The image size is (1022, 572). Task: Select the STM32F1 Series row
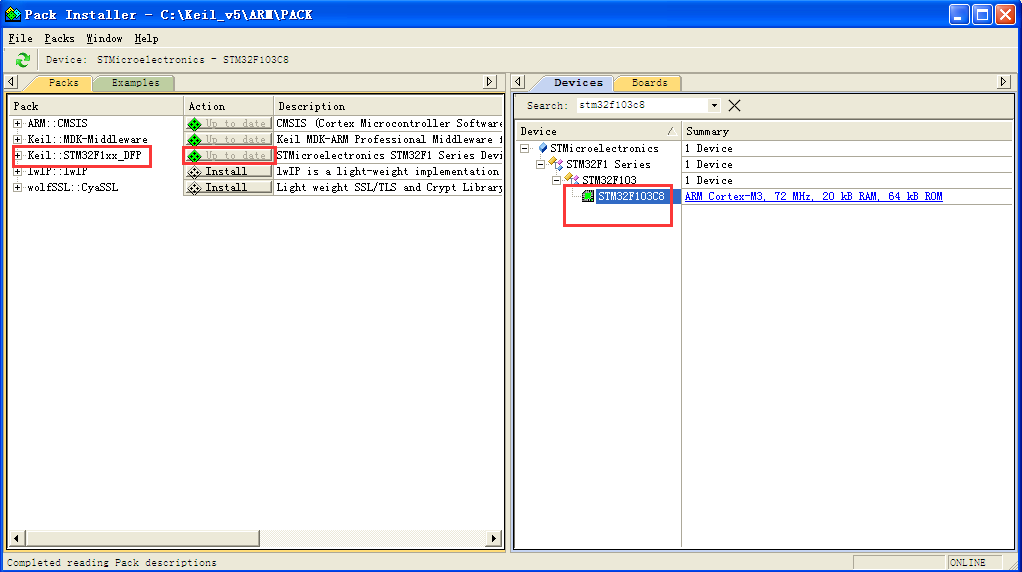pyautogui.click(x=608, y=164)
